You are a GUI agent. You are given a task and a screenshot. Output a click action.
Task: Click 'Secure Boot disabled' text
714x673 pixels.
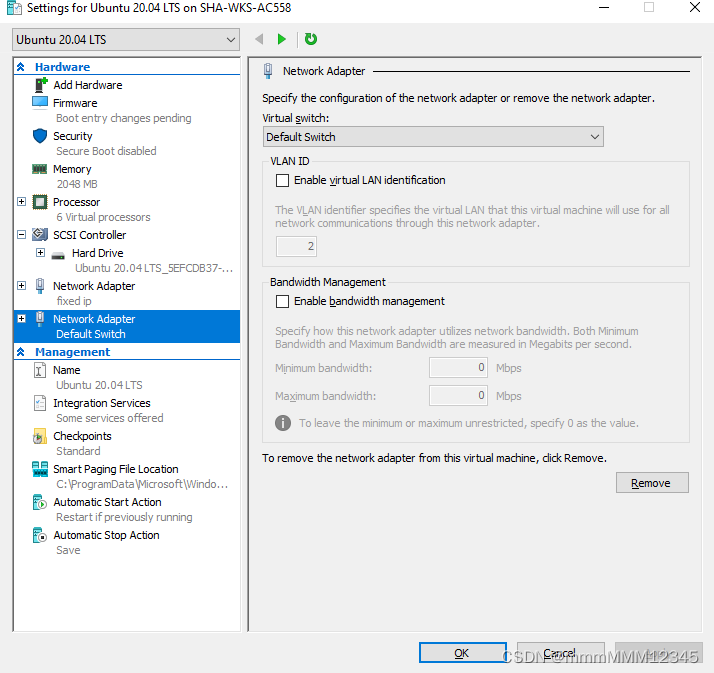click(x=106, y=151)
